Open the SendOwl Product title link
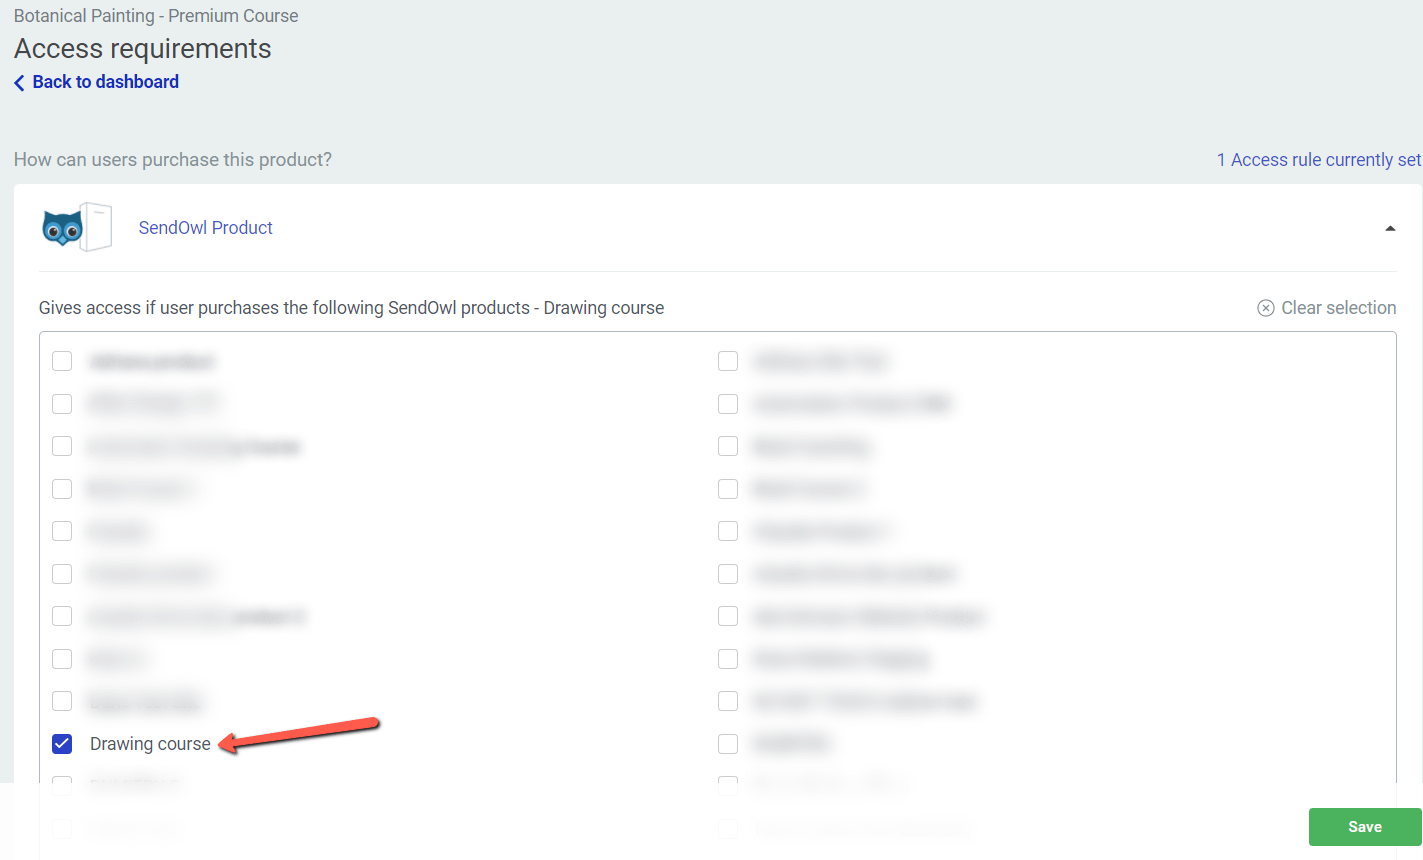This screenshot has height=860, width=1423. [x=205, y=228]
